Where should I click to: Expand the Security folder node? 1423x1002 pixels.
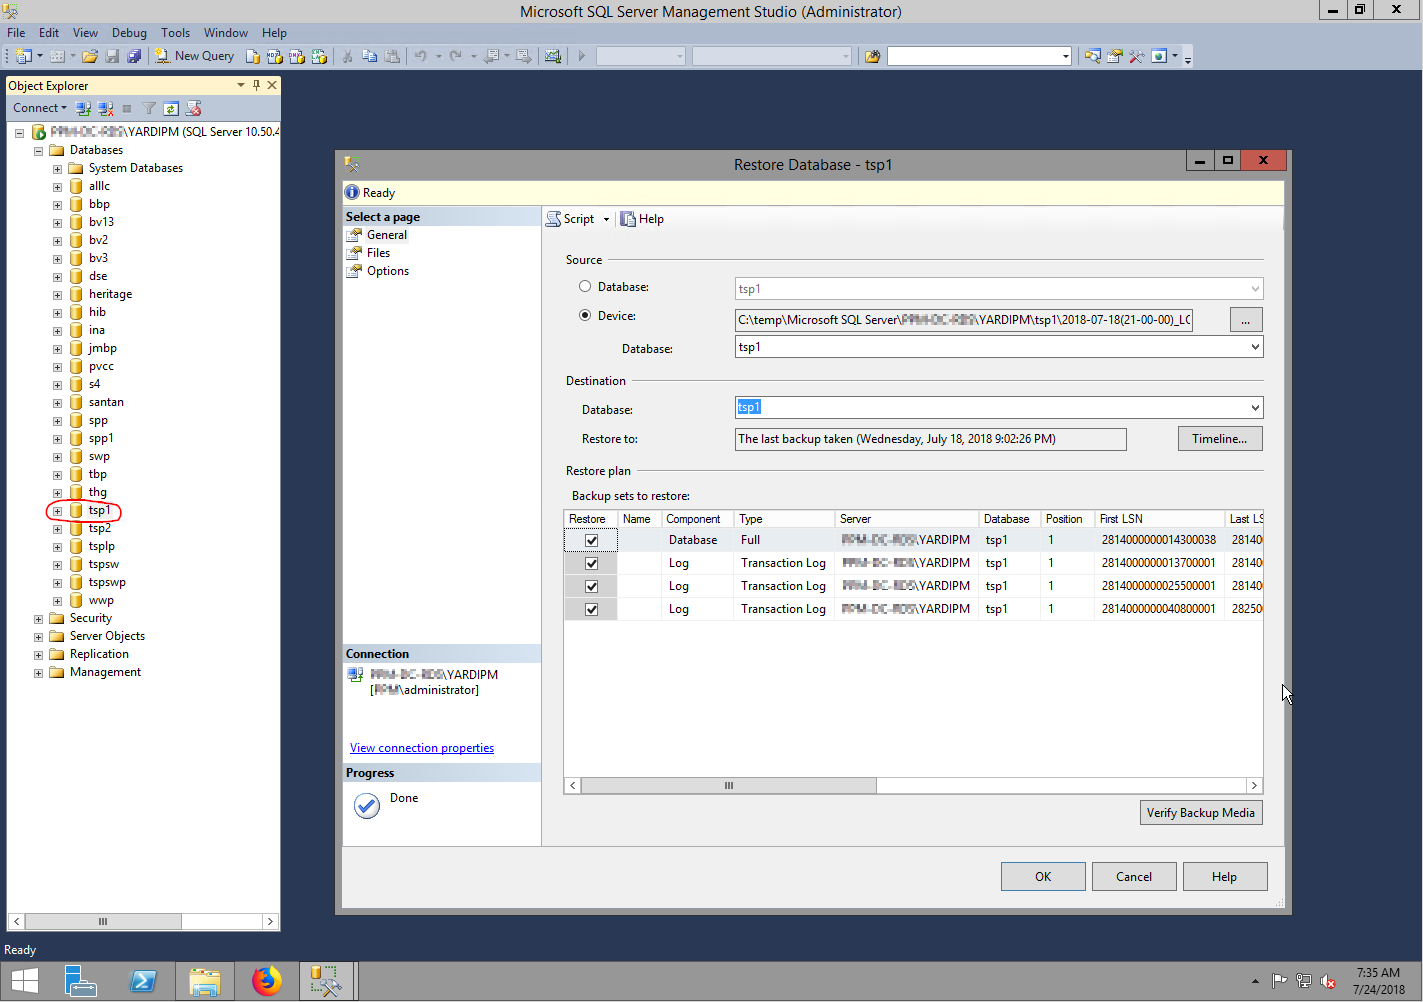click(x=38, y=619)
